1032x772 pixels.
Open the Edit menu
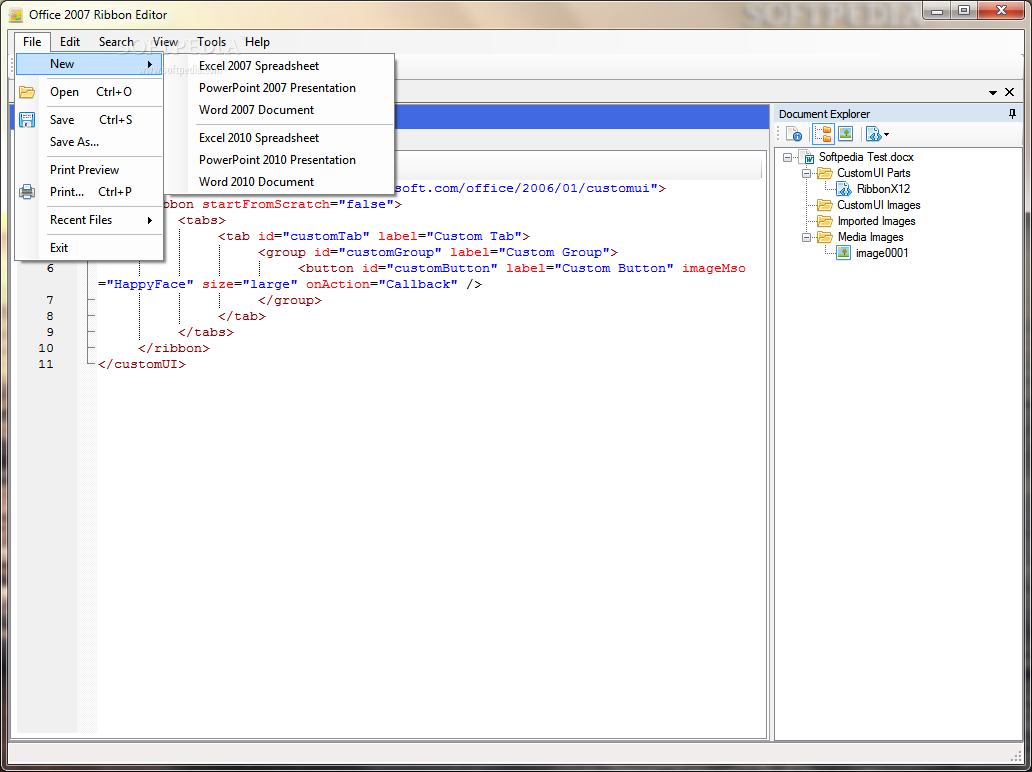tap(70, 41)
